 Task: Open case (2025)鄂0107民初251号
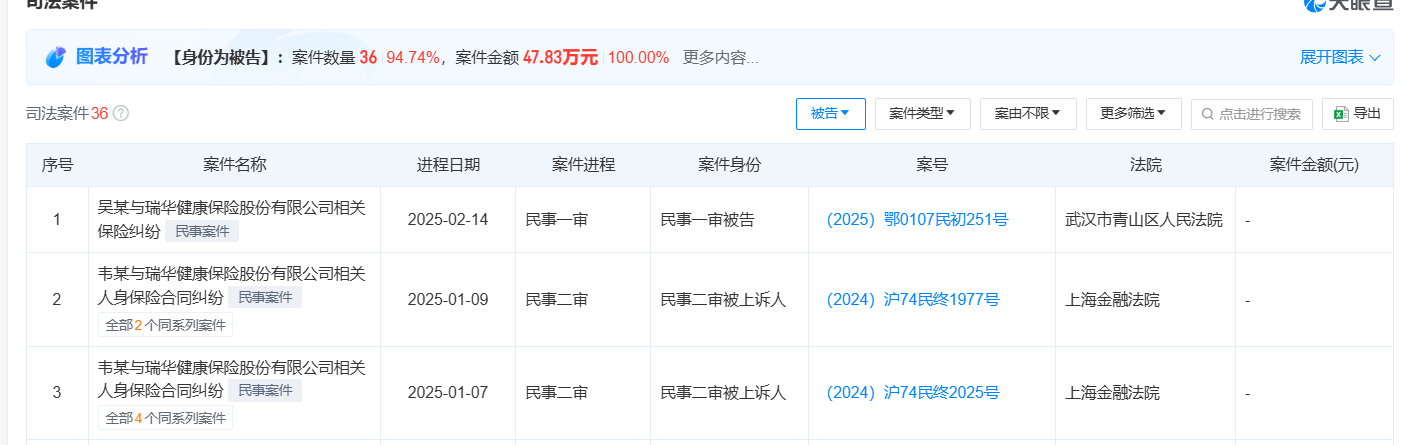pyautogui.click(x=918, y=220)
